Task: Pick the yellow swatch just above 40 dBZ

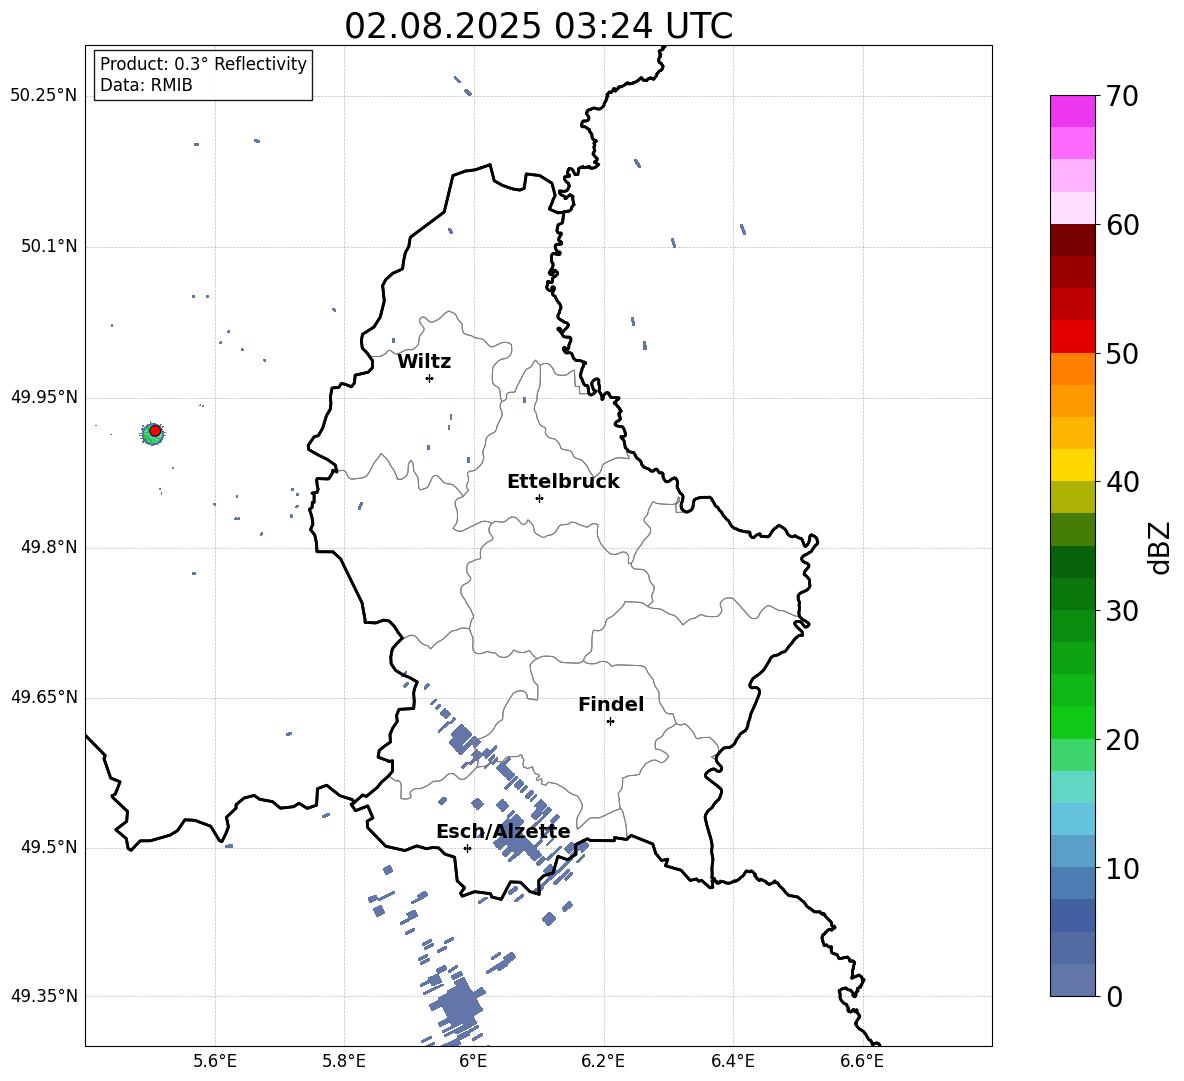Action: pyautogui.click(x=1072, y=465)
